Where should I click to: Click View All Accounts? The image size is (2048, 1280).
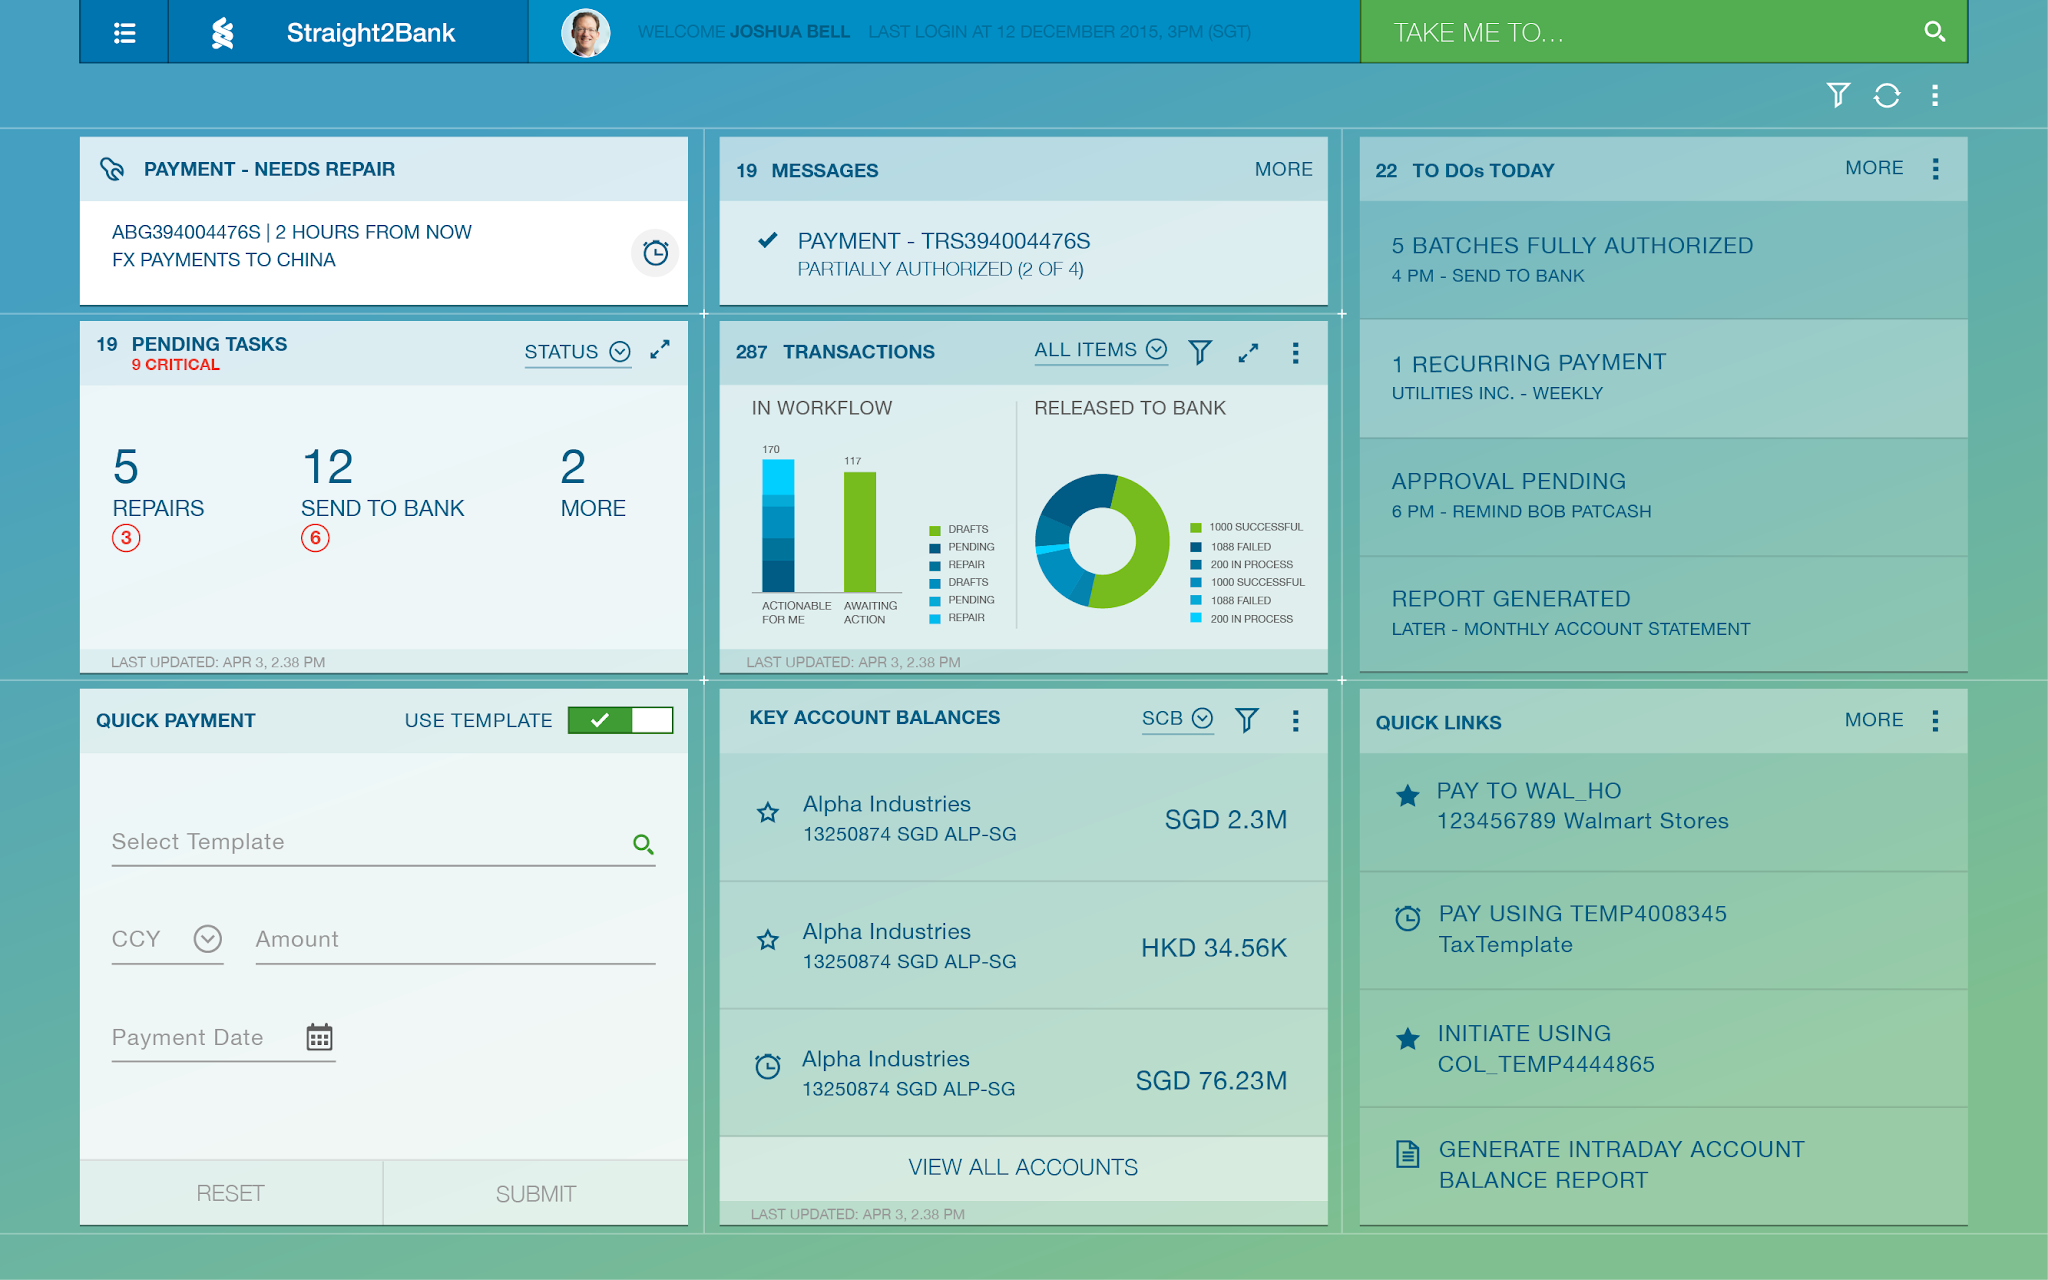(1022, 1167)
